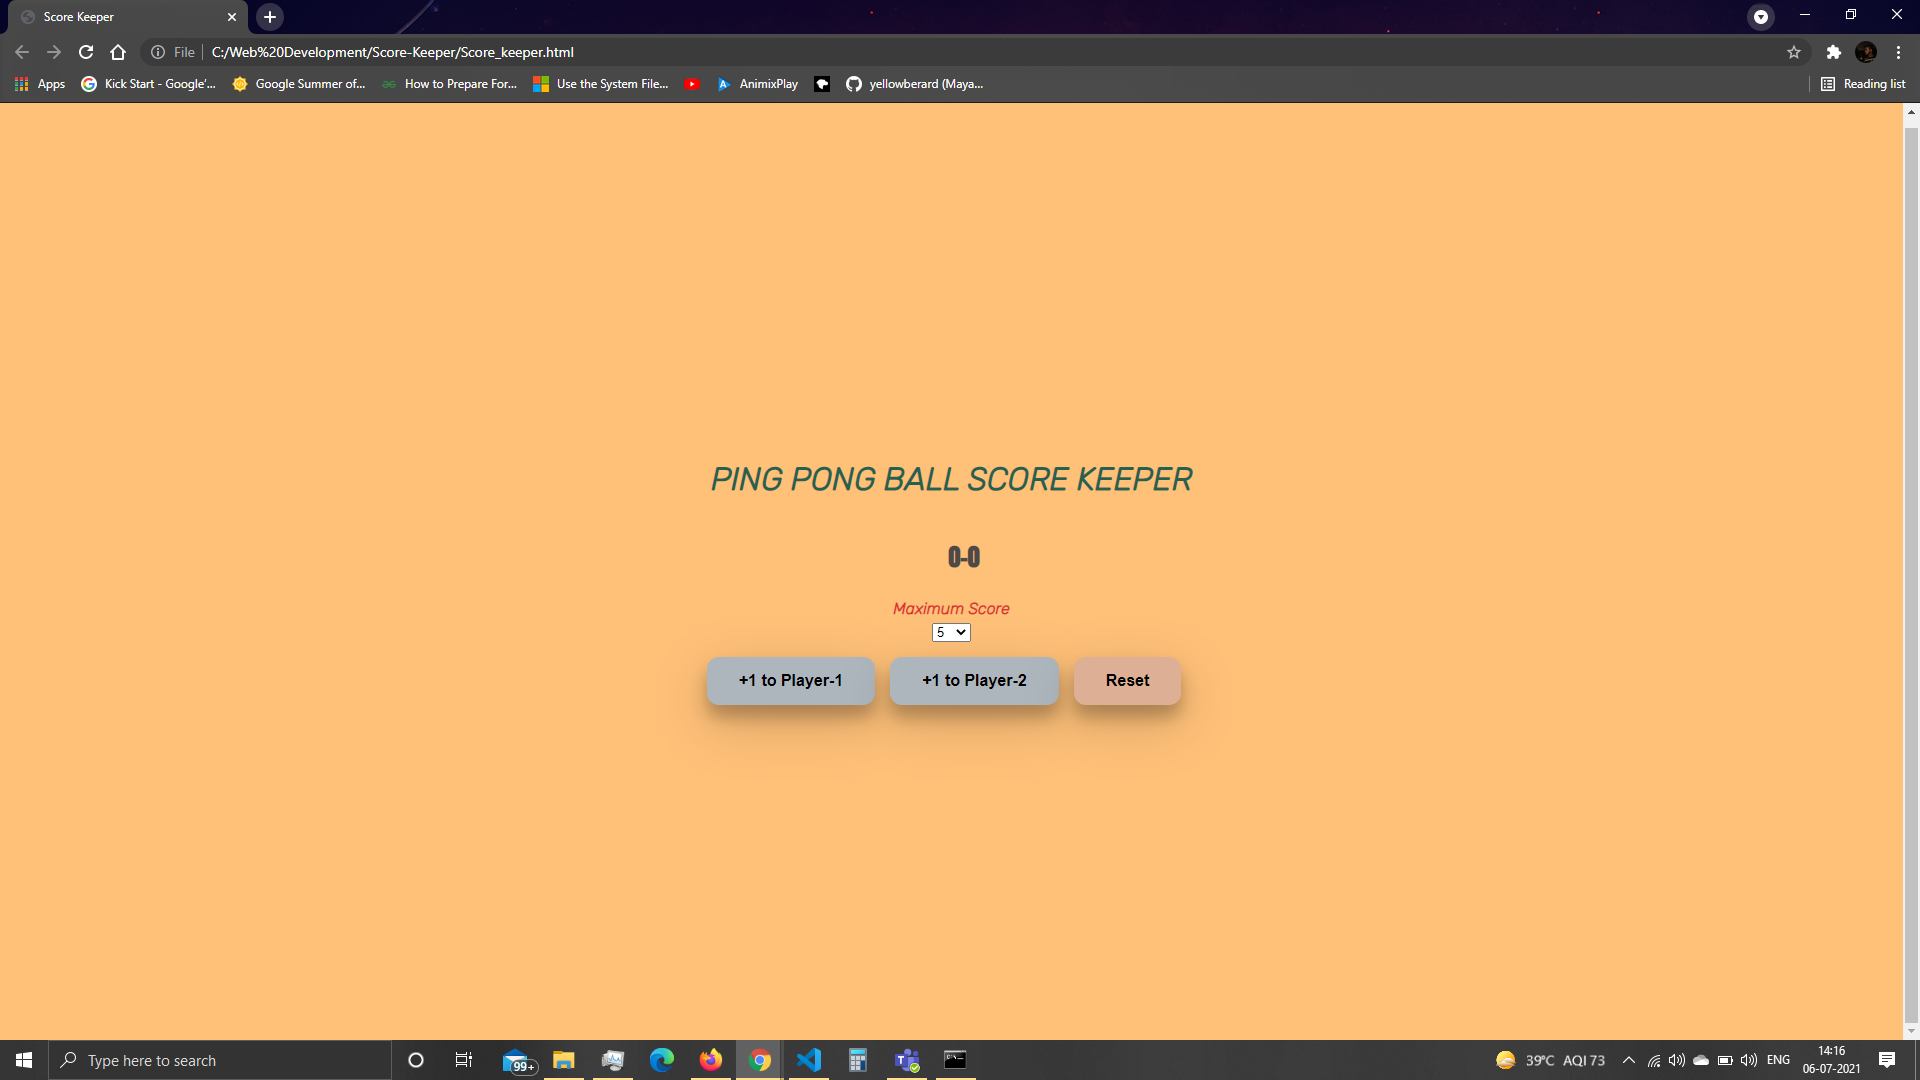Add one point to Player-2
The width and height of the screenshot is (1920, 1080).
tap(974, 681)
